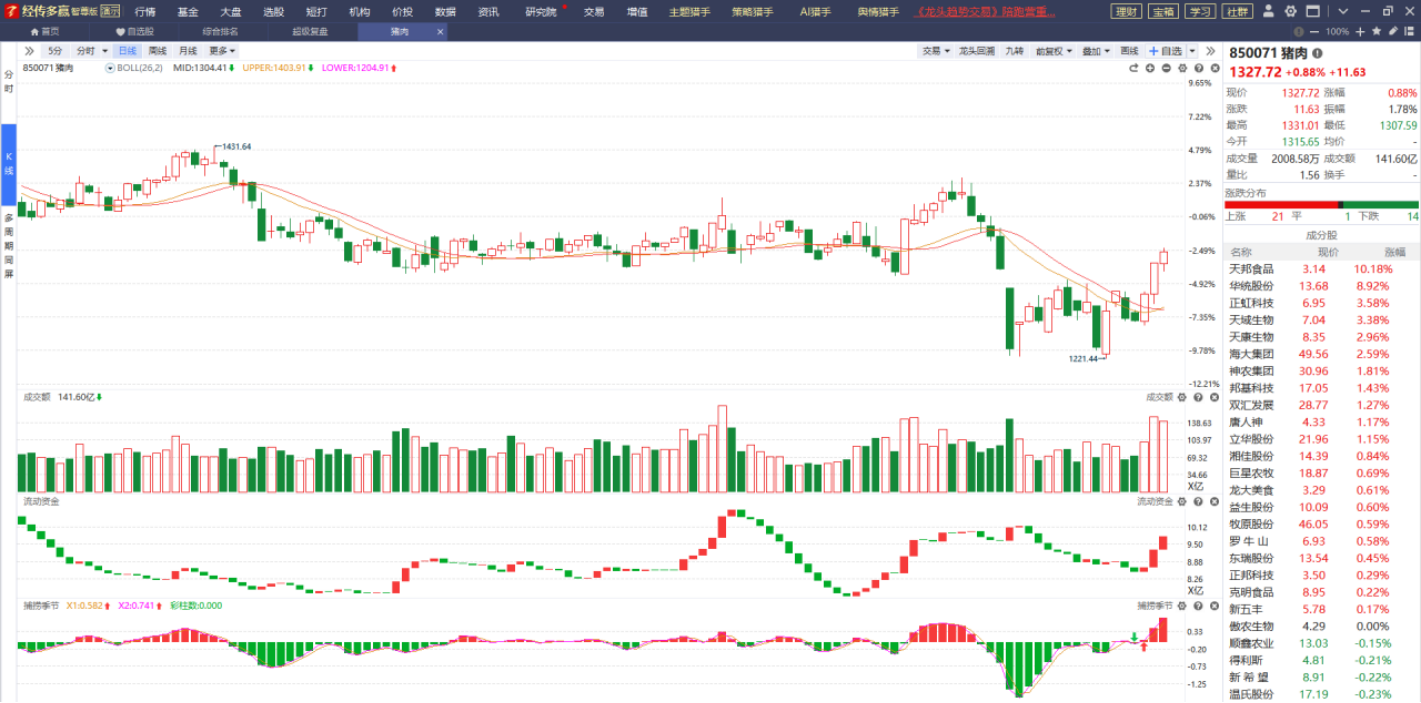Screen dimensions: 1421x703
Task: Expand the left double-chevron on period toolbar
Action: (x=29, y=50)
